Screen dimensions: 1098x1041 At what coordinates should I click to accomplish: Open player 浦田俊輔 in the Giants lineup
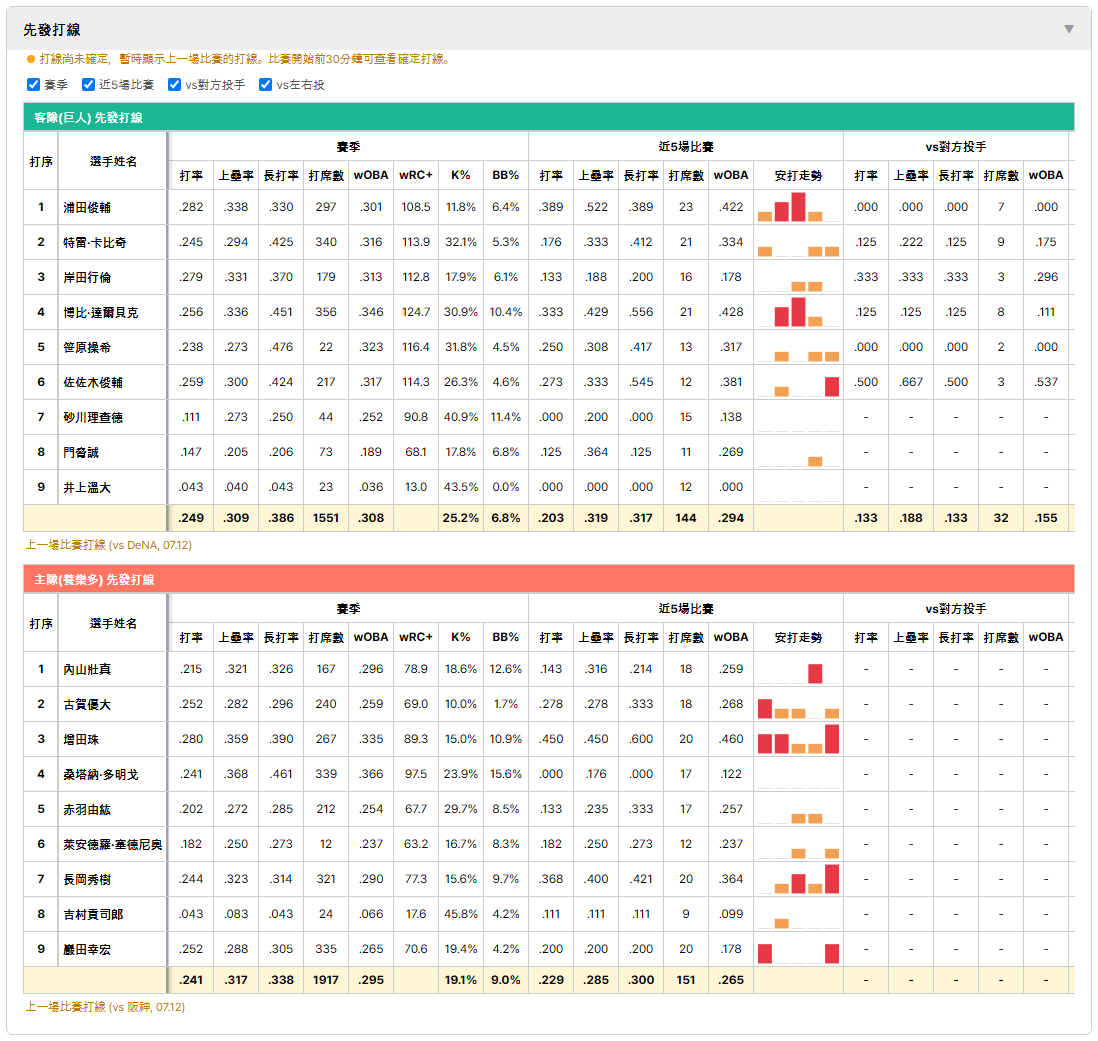point(87,207)
